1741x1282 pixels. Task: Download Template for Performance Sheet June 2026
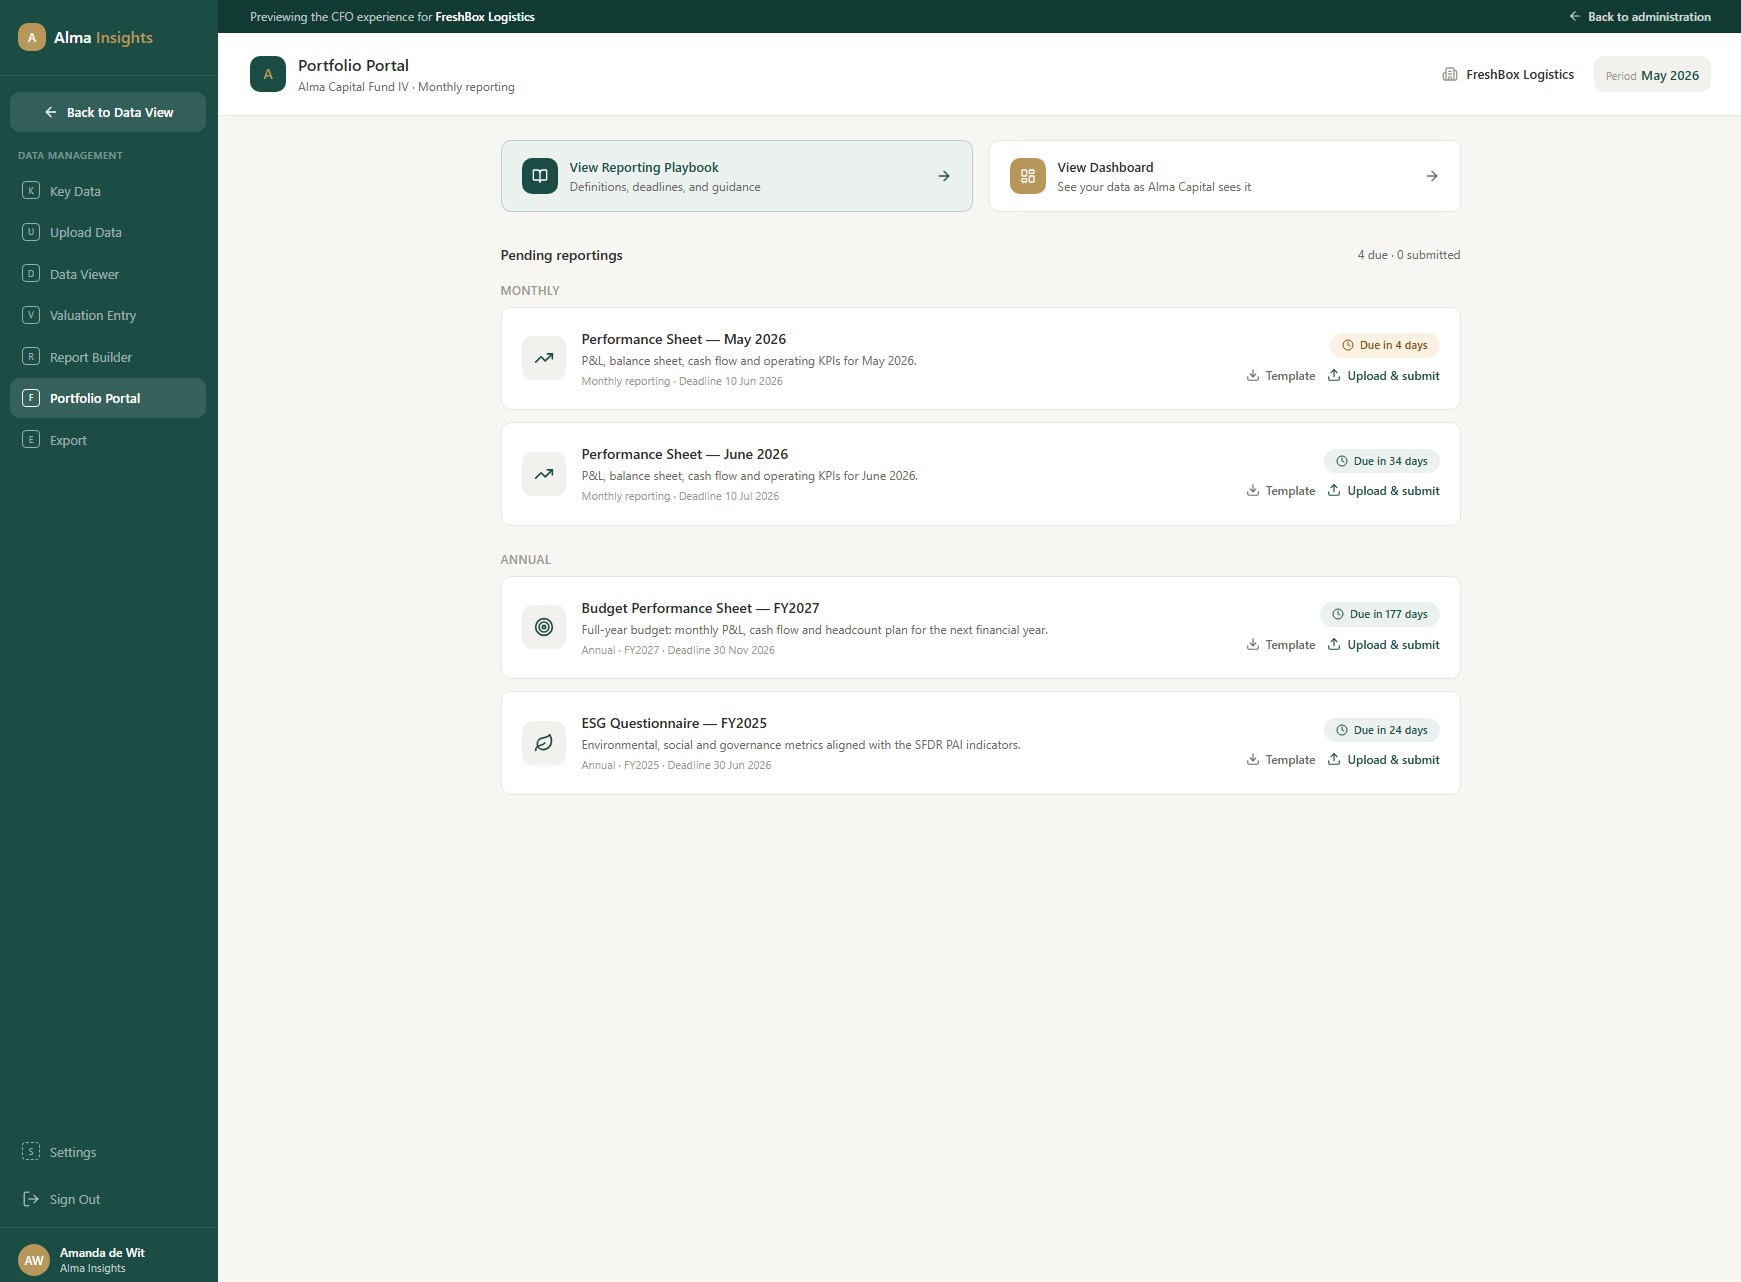click(1281, 491)
